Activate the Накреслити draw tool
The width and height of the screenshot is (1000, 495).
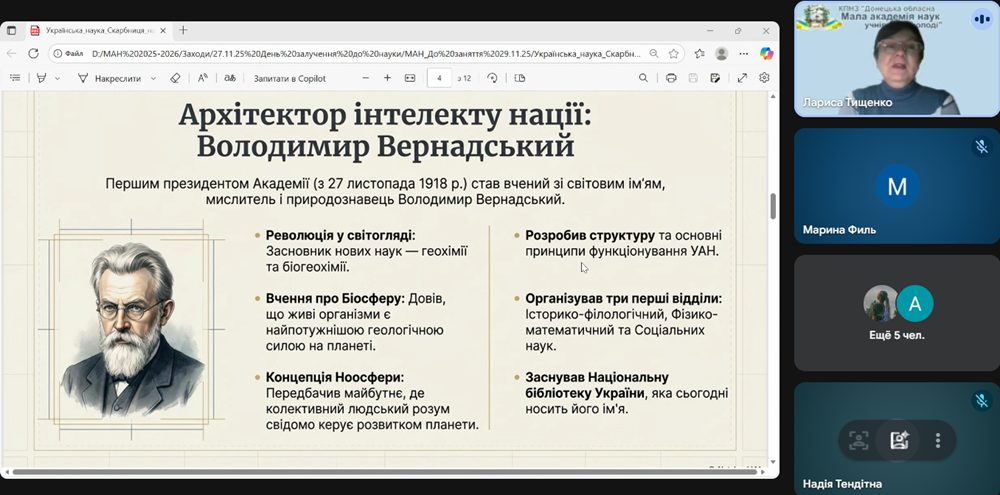pyautogui.click(x=109, y=78)
